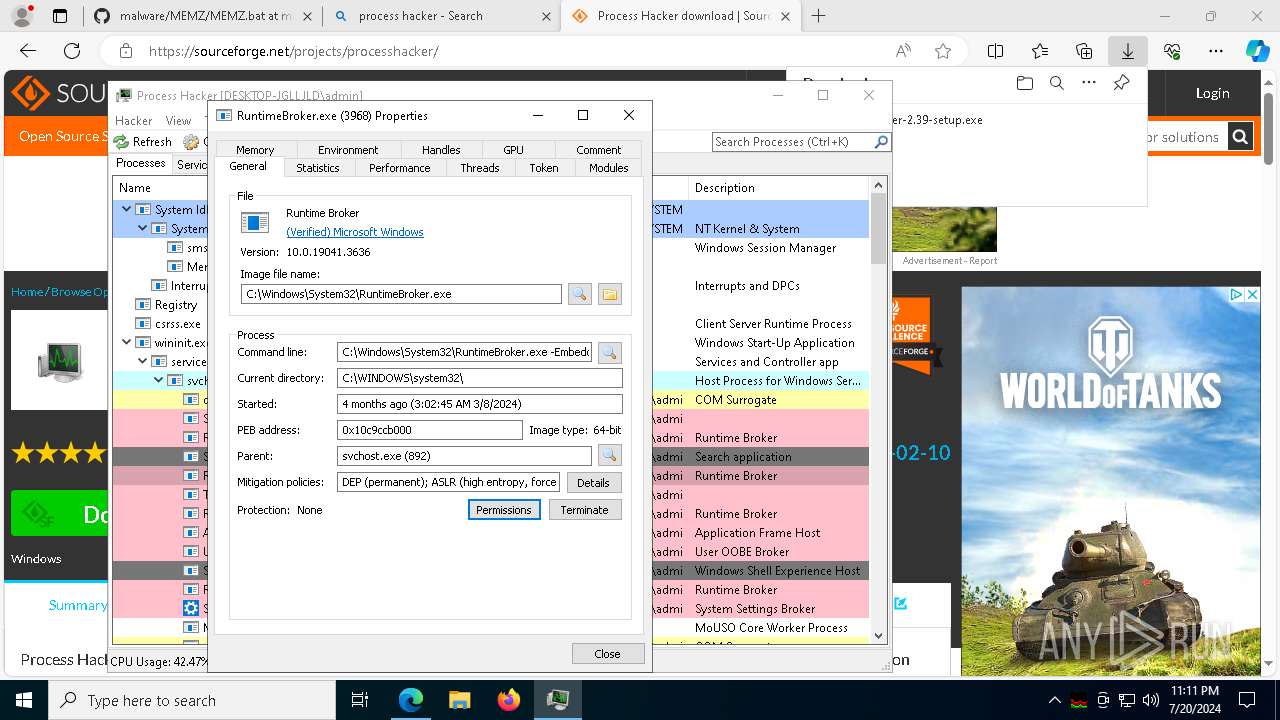Open the Comment tab
This screenshot has width=1280, height=720.
click(599, 150)
